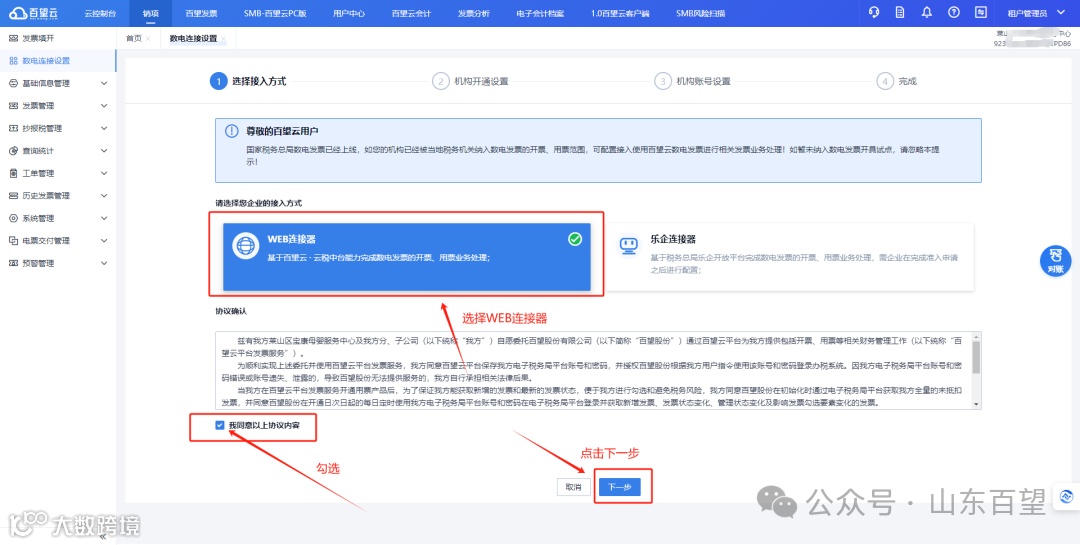Click step 3 机构账号设置

pyautogui.click(x=692, y=81)
